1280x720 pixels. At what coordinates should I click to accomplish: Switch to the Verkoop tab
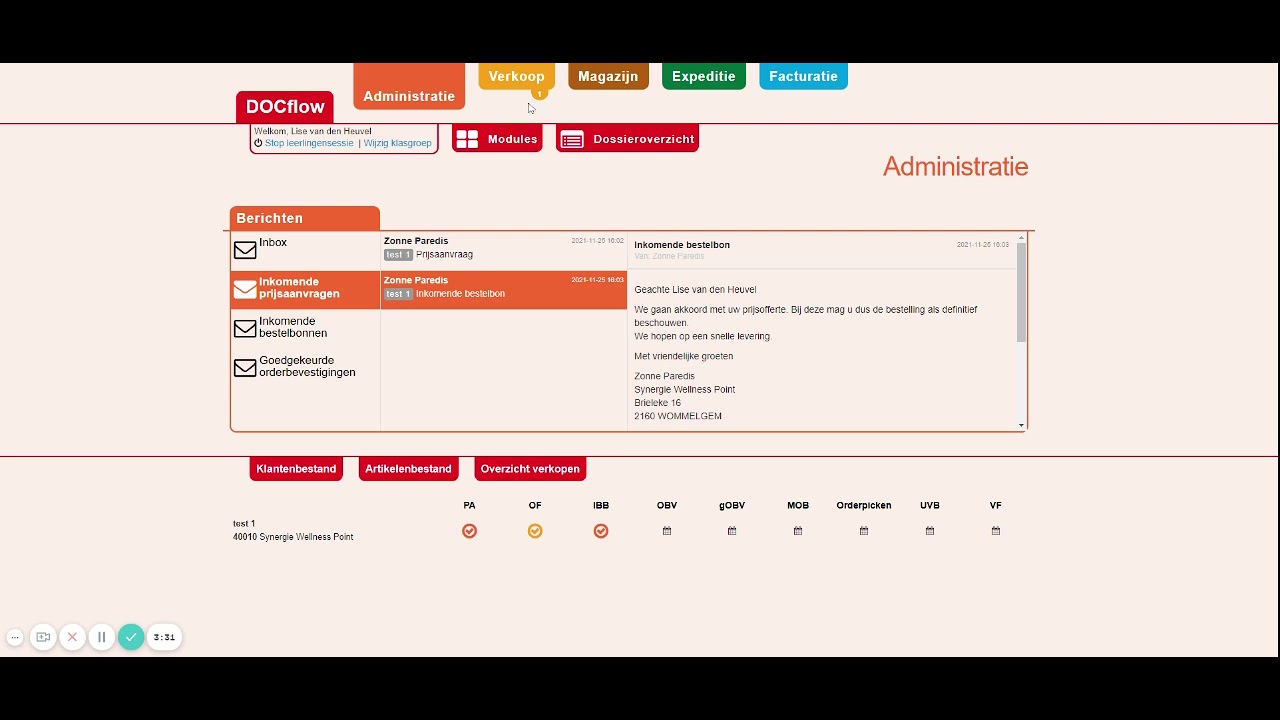516,76
